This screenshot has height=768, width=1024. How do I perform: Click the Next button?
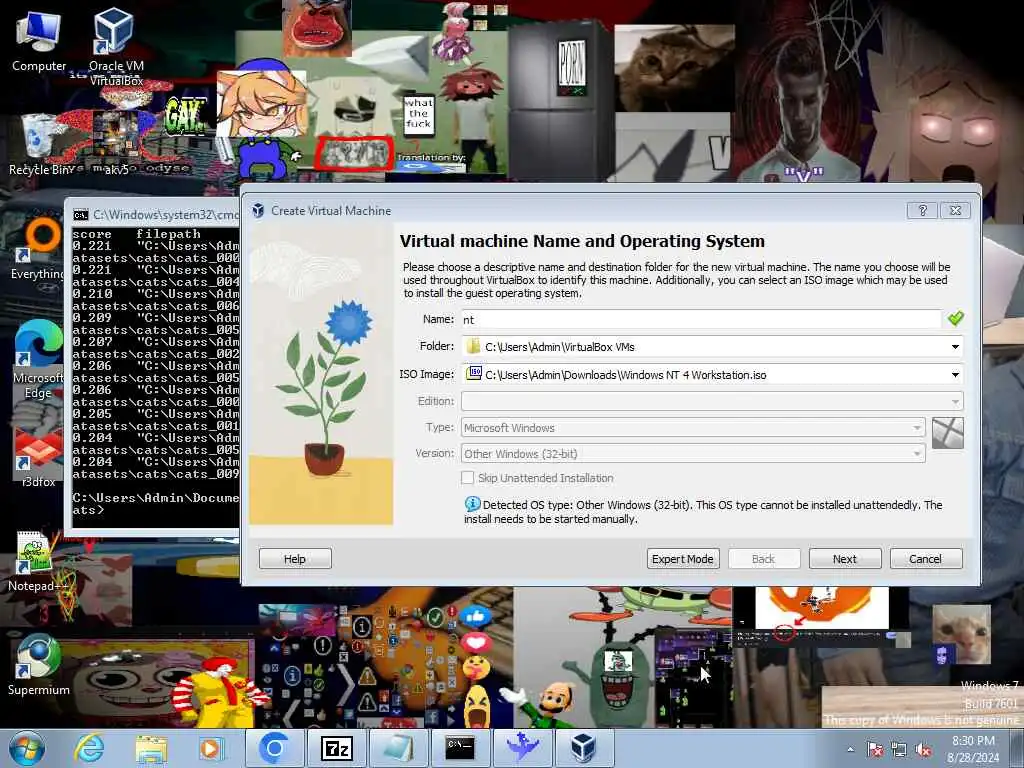(x=844, y=559)
